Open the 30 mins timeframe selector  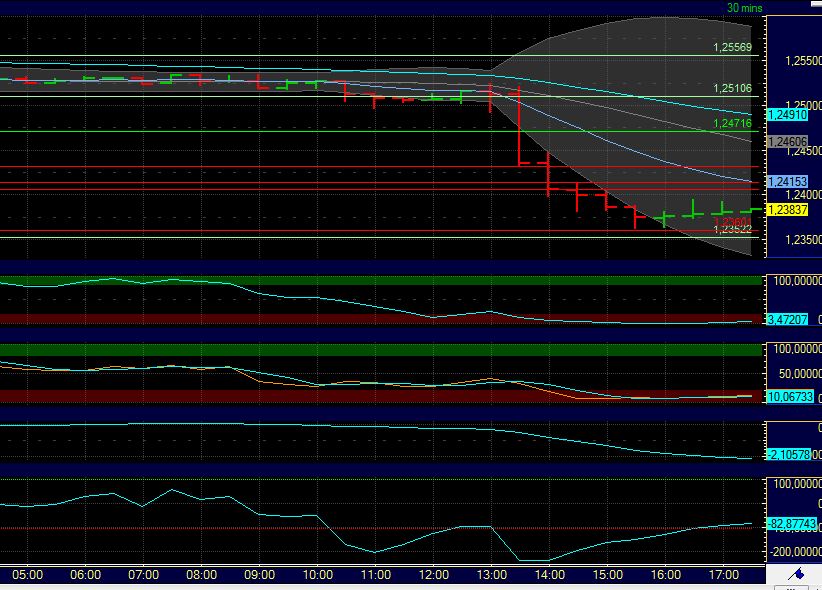click(x=745, y=7)
